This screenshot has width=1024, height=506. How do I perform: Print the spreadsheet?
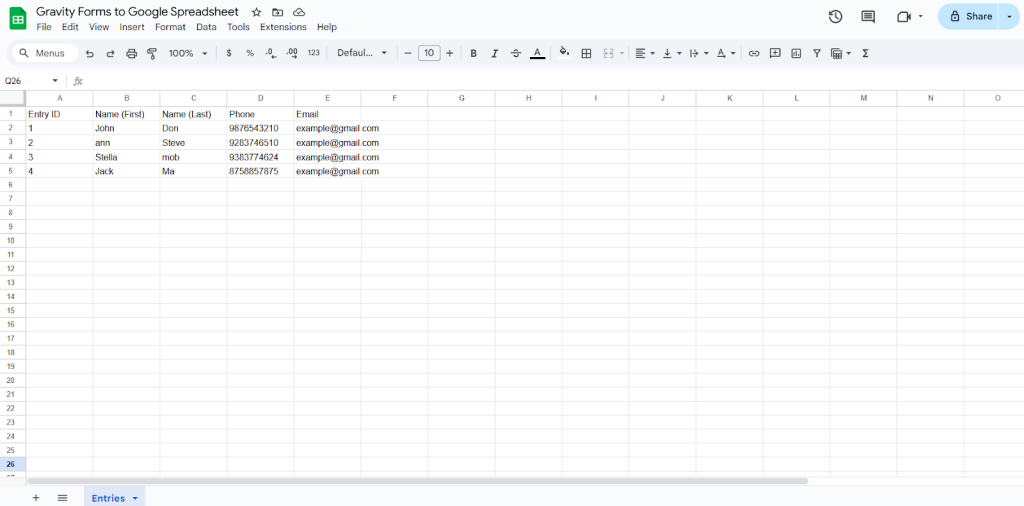tap(131, 54)
